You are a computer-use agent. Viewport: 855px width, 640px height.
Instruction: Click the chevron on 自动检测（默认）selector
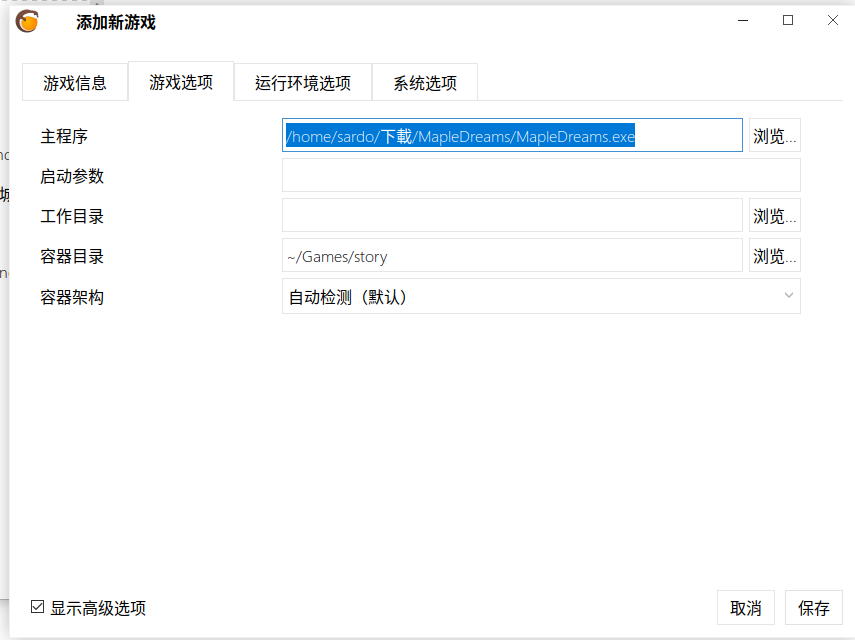[x=789, y=296]
